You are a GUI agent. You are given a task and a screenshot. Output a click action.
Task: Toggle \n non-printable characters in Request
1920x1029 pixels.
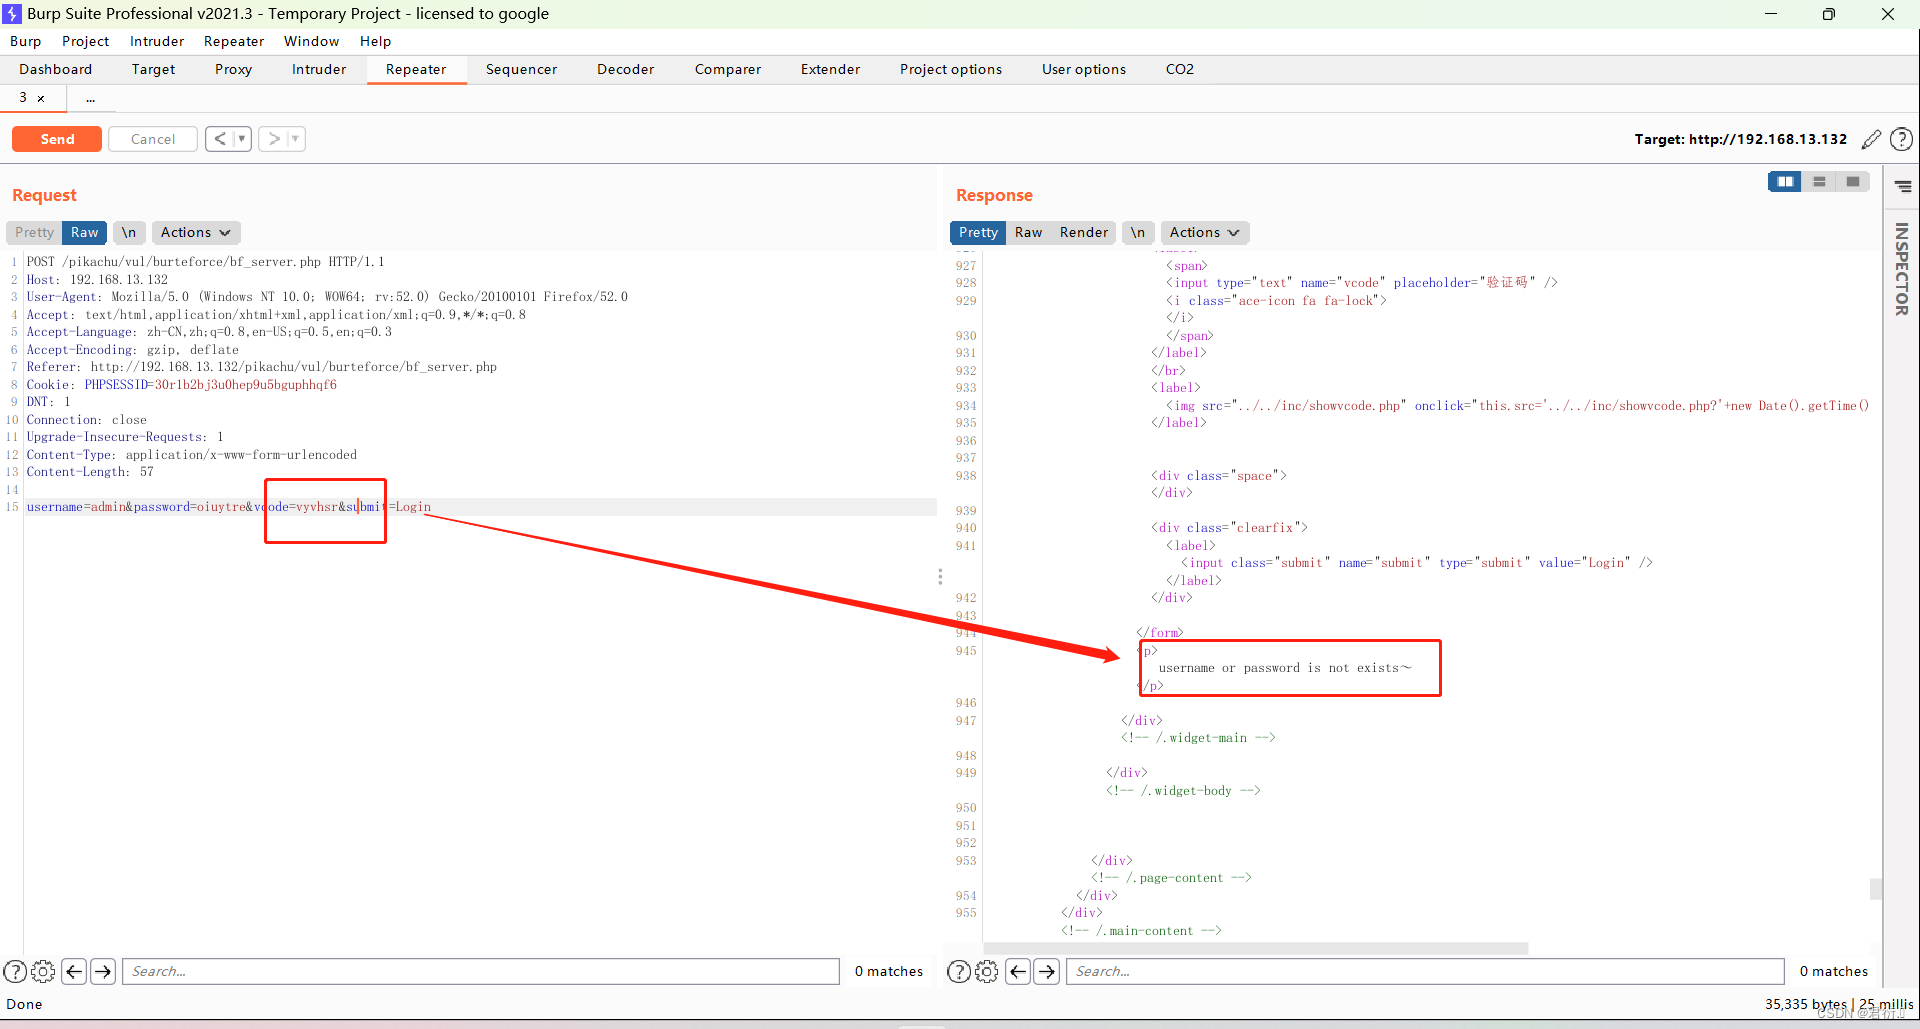coord(129,232)
